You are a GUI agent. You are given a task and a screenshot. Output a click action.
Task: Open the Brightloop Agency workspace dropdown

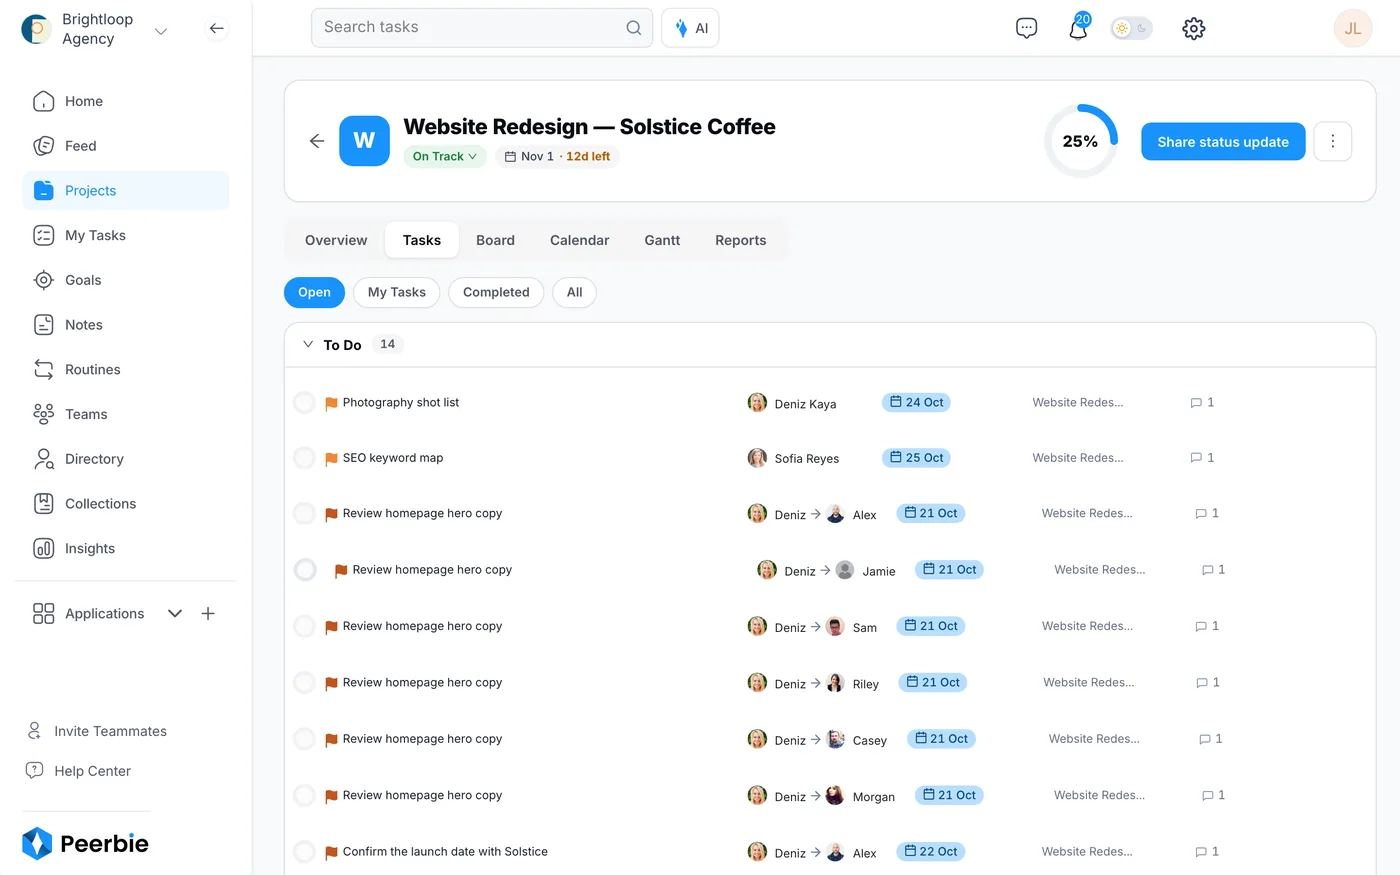point(160,31)
